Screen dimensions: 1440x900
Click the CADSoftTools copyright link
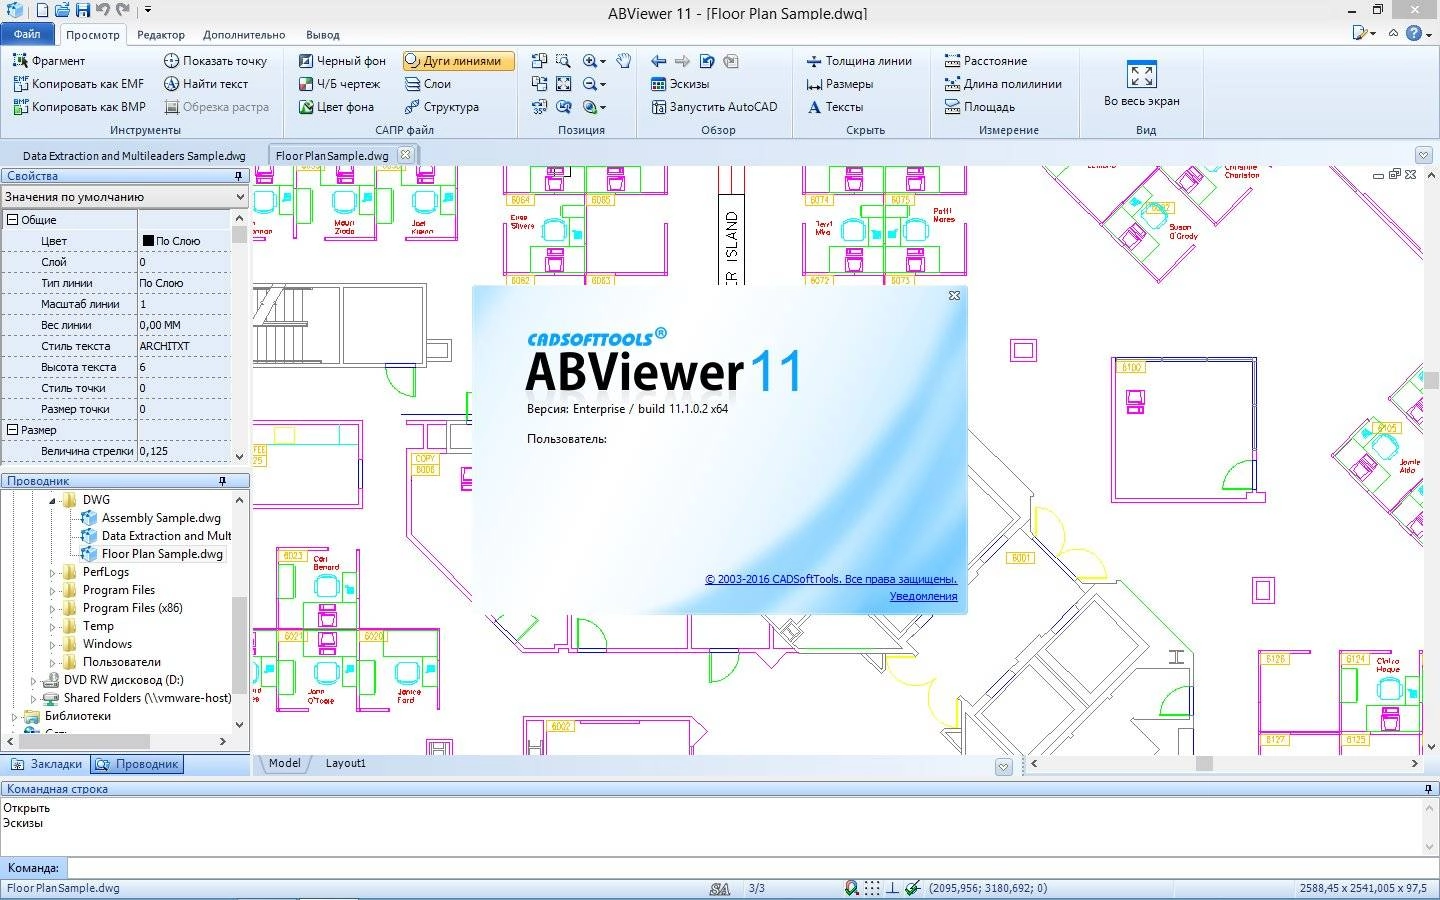[x=830, y=579]
